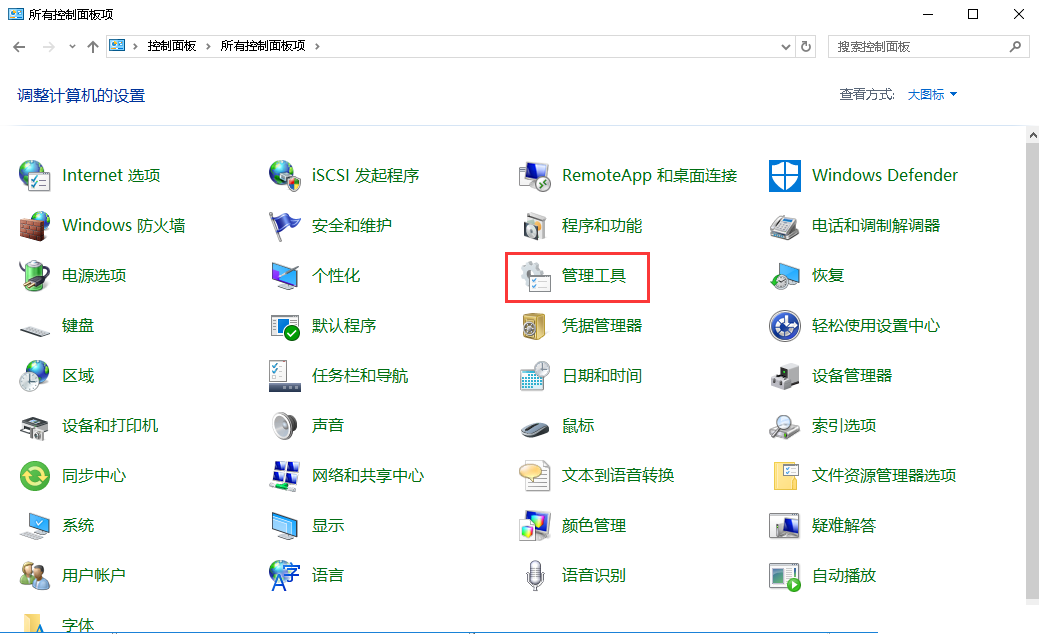This screenshot has height=634, width=1039.
Task: Click the 系统 computer icon
Action: click(x=34, y=526)
